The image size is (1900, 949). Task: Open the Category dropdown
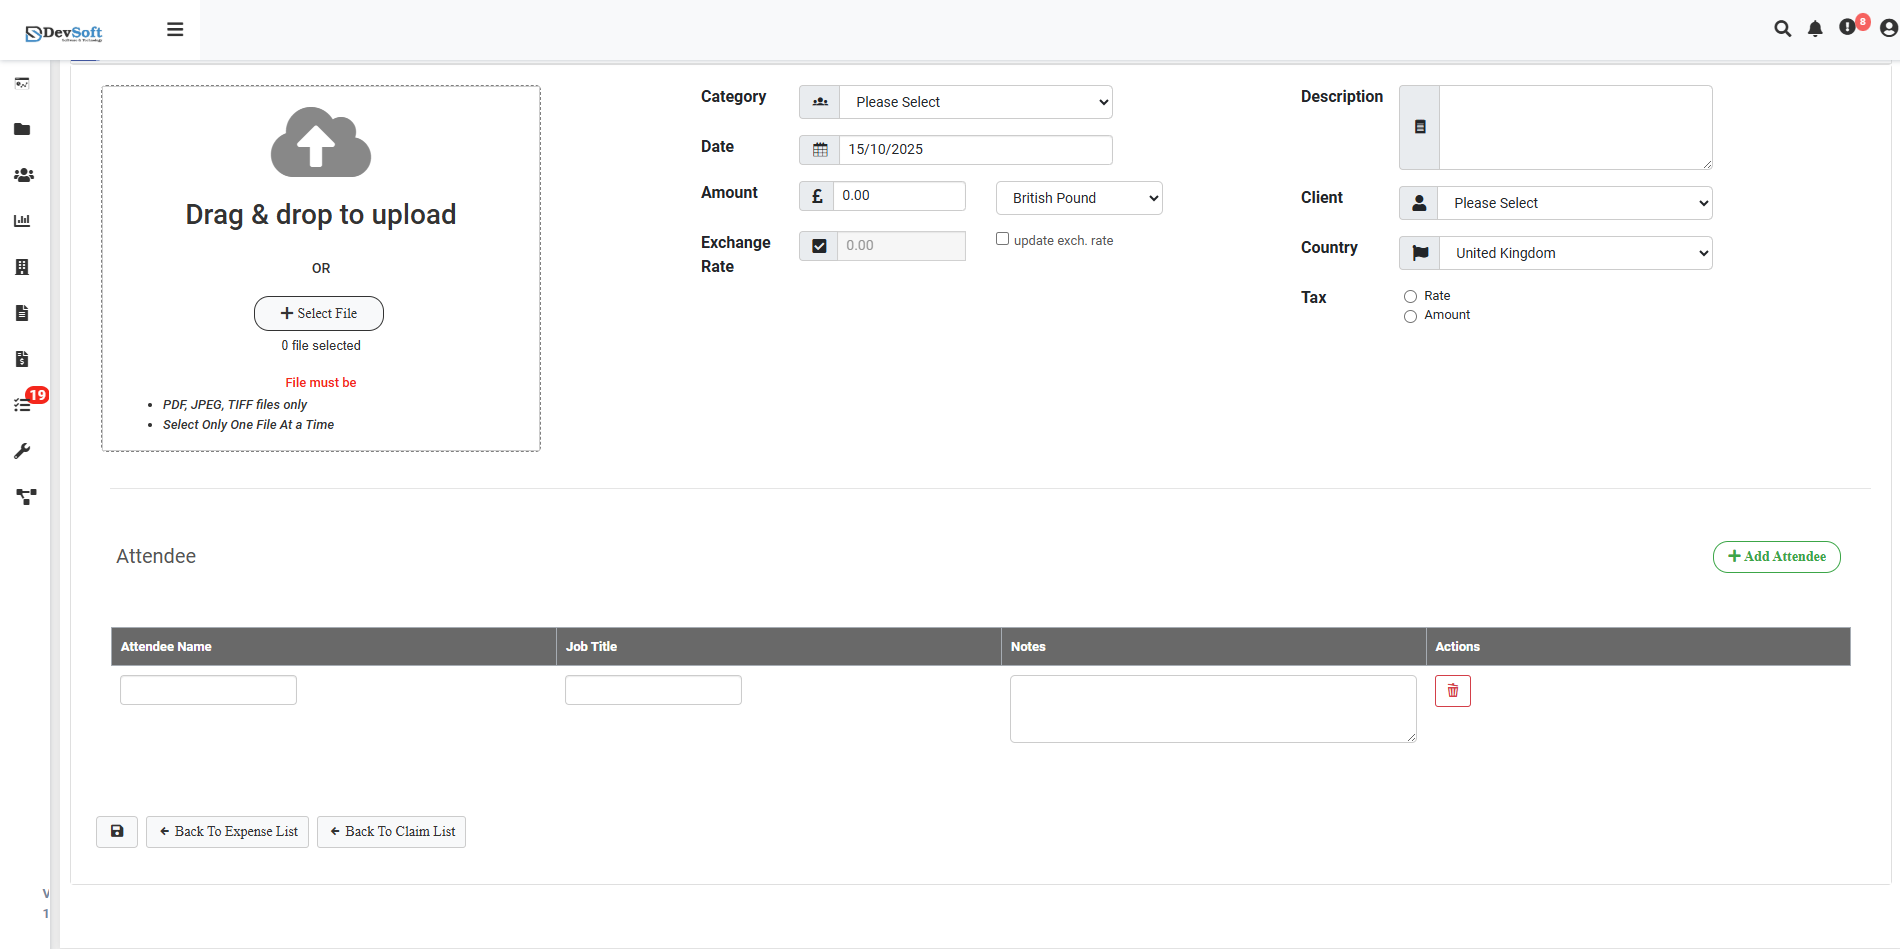975,102
